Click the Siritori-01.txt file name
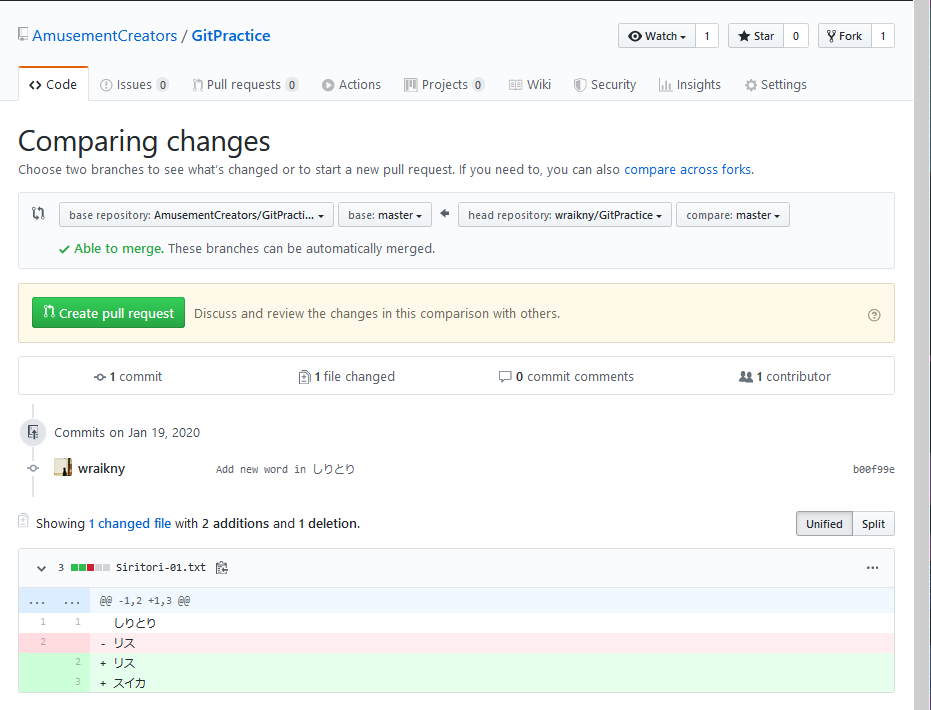The height and width of the screenshot is (710, 931). tap(161, 568)
